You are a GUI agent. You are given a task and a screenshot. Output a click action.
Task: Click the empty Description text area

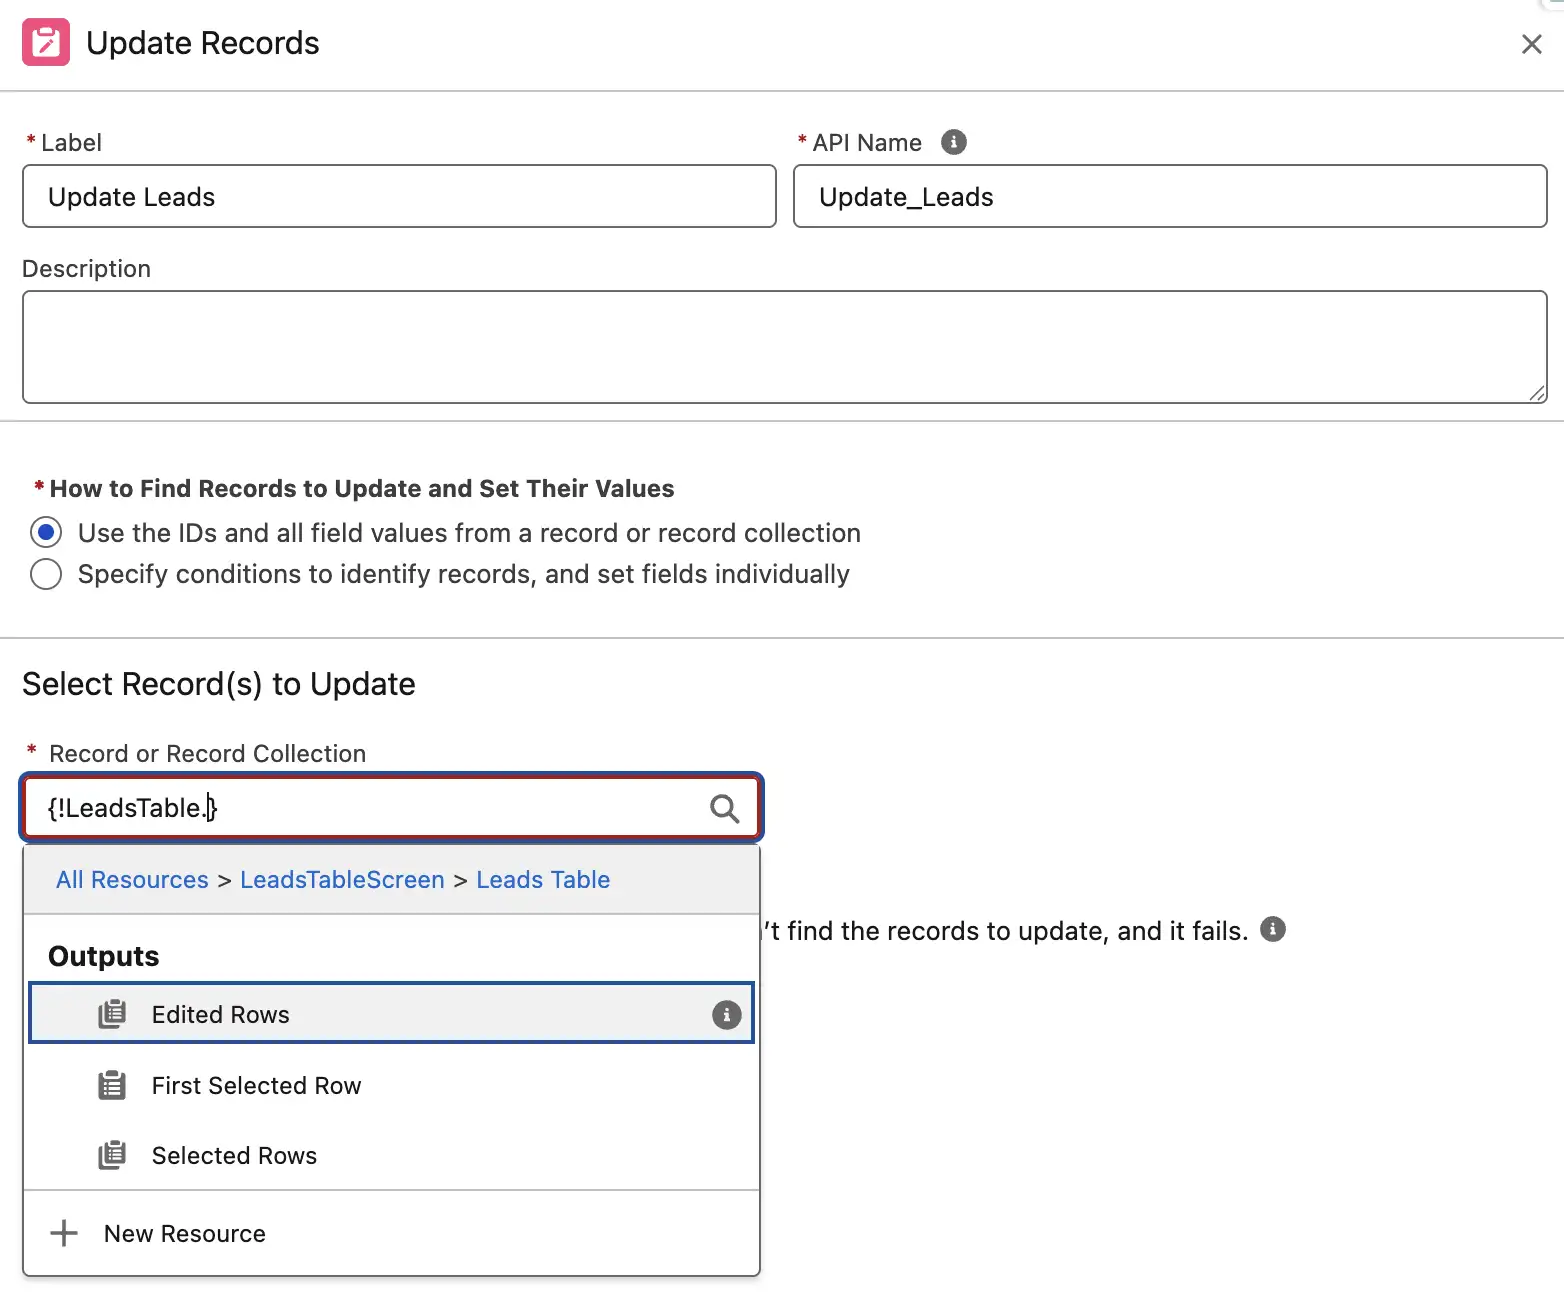pos(780,345)
